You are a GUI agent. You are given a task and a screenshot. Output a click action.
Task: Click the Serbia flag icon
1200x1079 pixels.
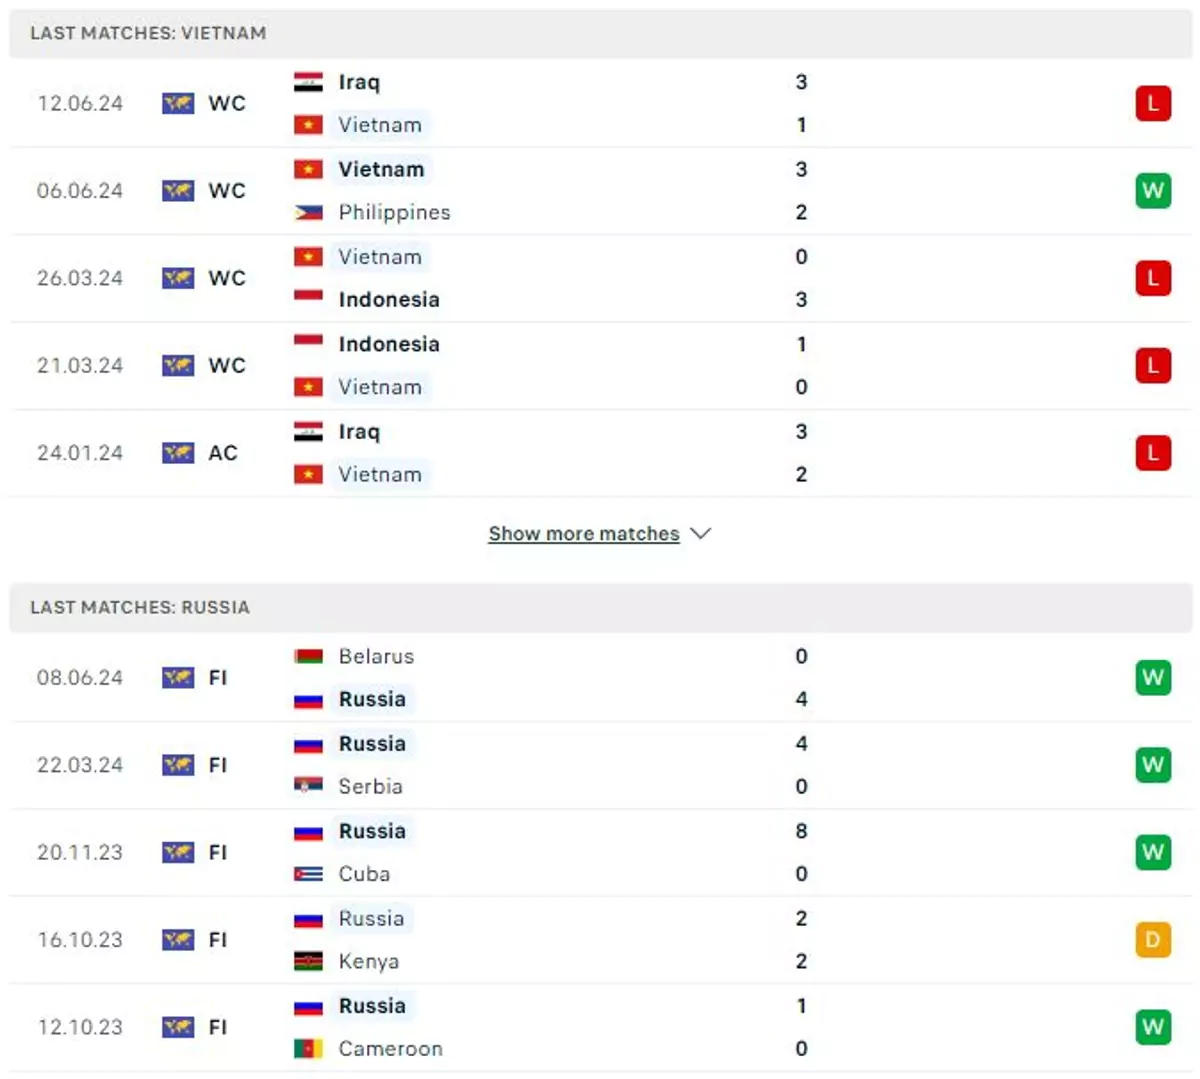(308, 786)
